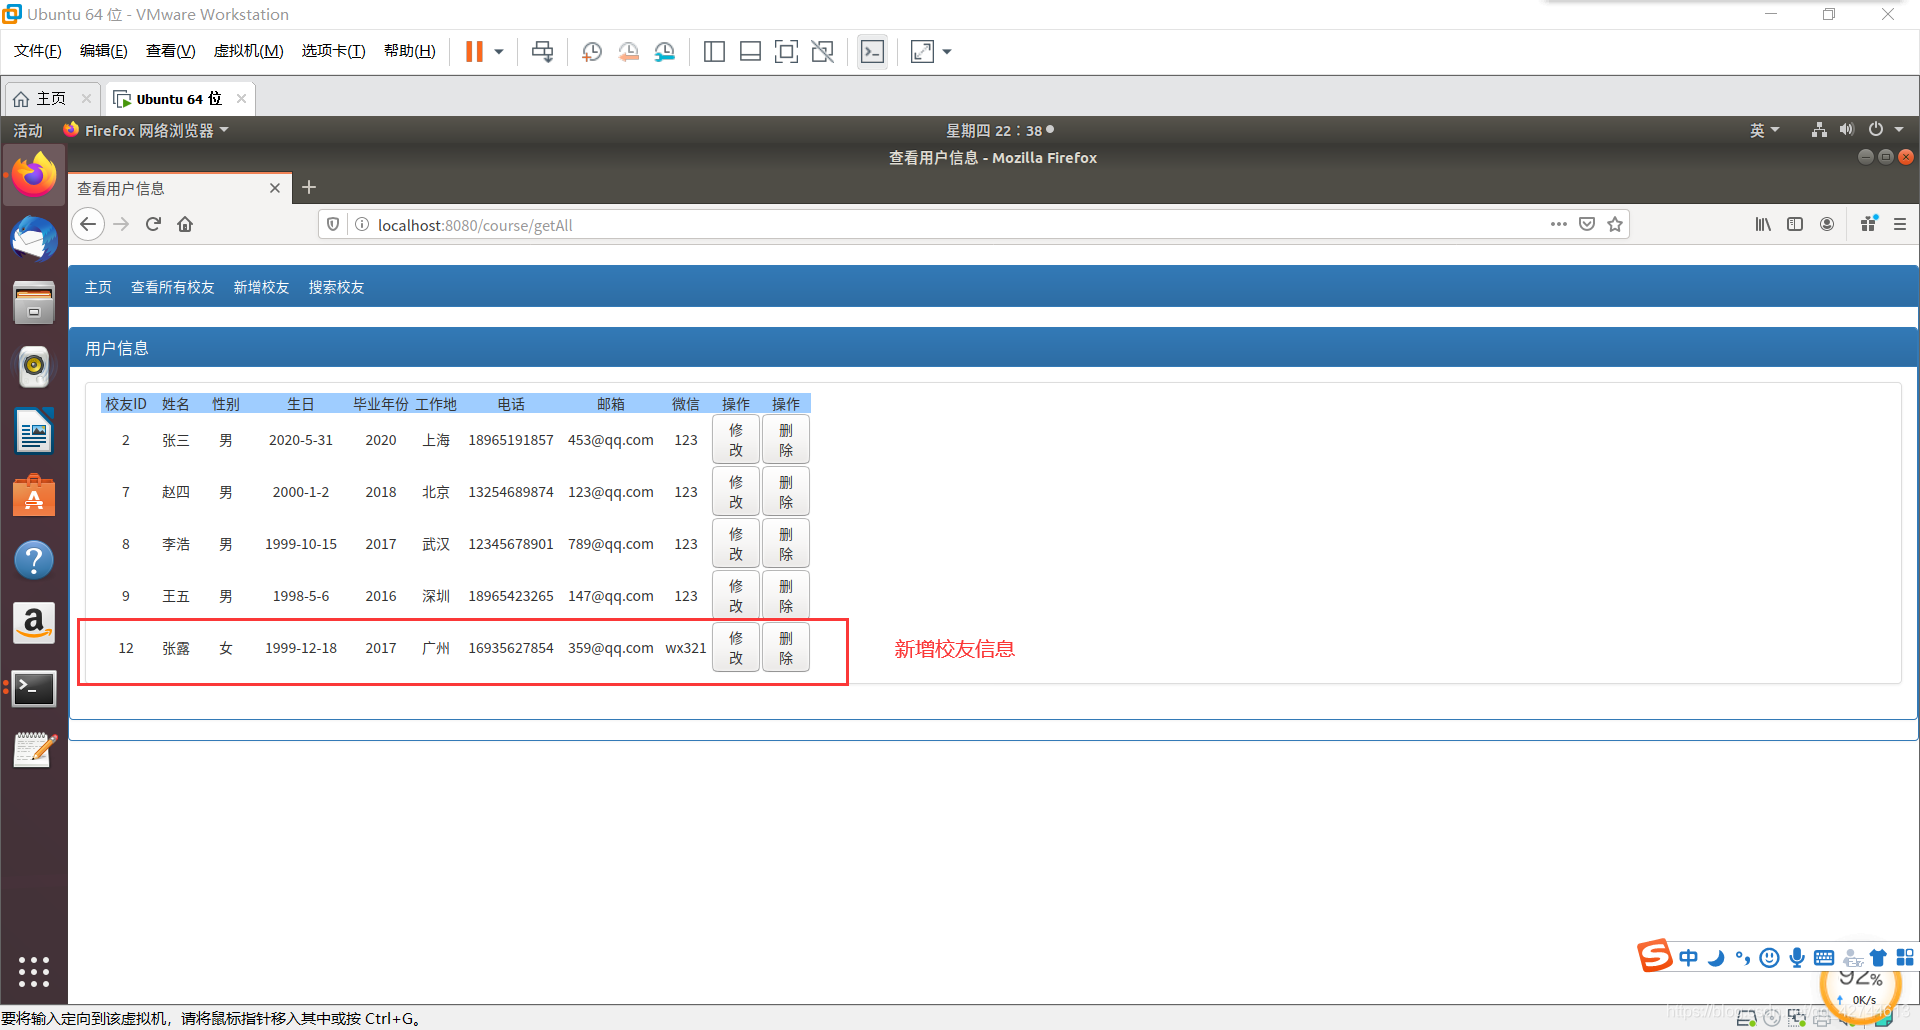The width and height of the screenshot is (1920, 1030).
Task: Open the Firefox library icon
Action: tap(1763, 224)
